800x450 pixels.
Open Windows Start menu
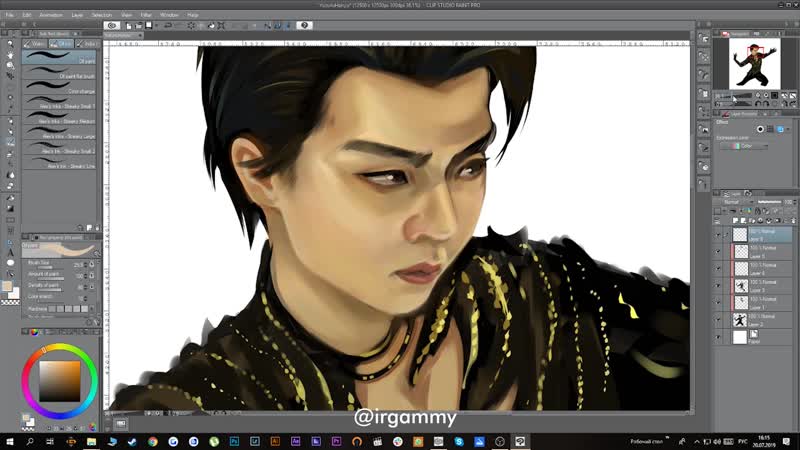coord(10,441)
